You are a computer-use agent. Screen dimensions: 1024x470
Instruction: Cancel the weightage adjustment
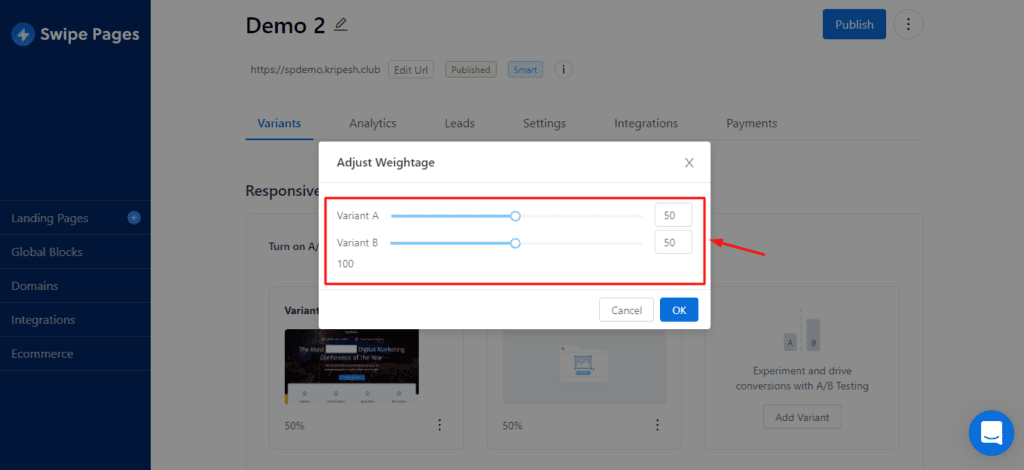pos(626,310)
